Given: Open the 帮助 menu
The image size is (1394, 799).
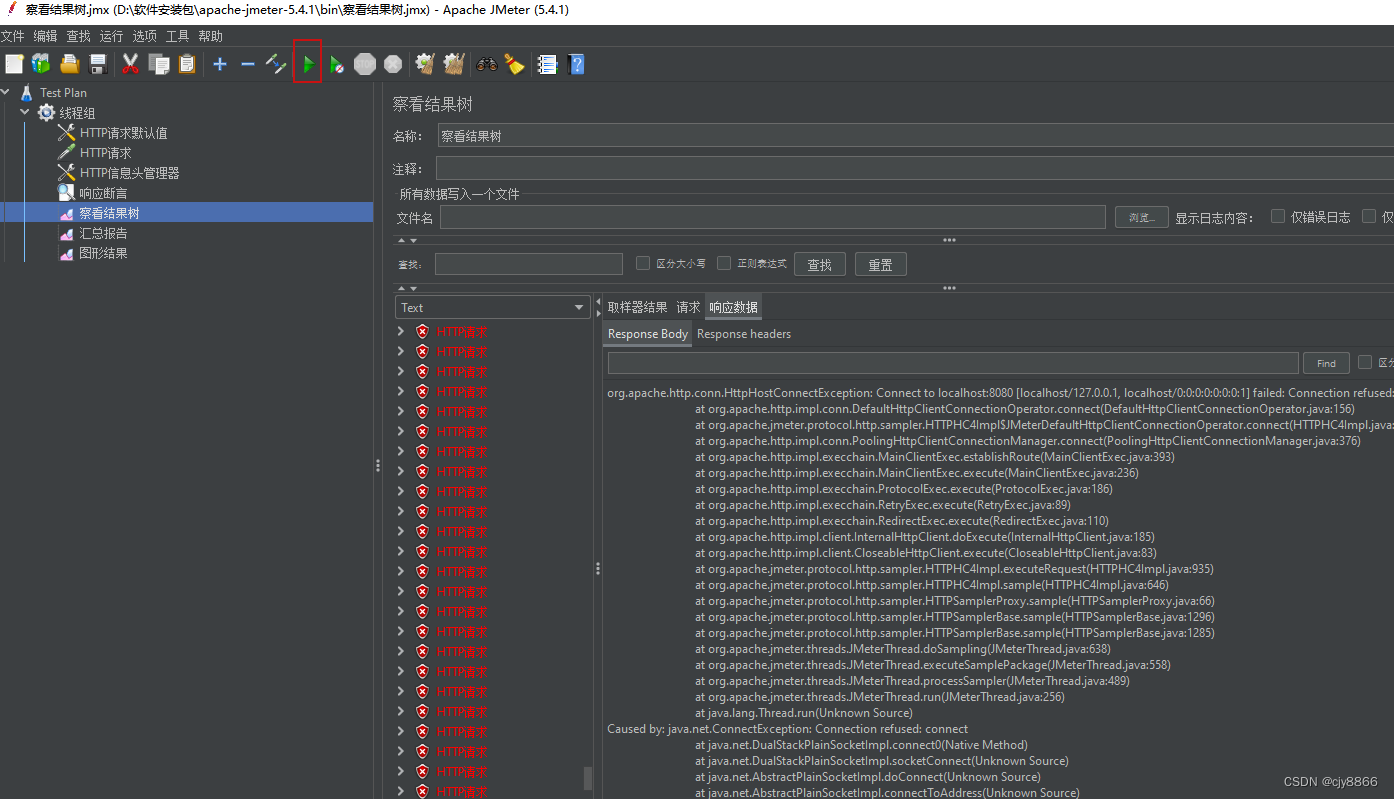Looking at the screenshot, I should (211, 36).
